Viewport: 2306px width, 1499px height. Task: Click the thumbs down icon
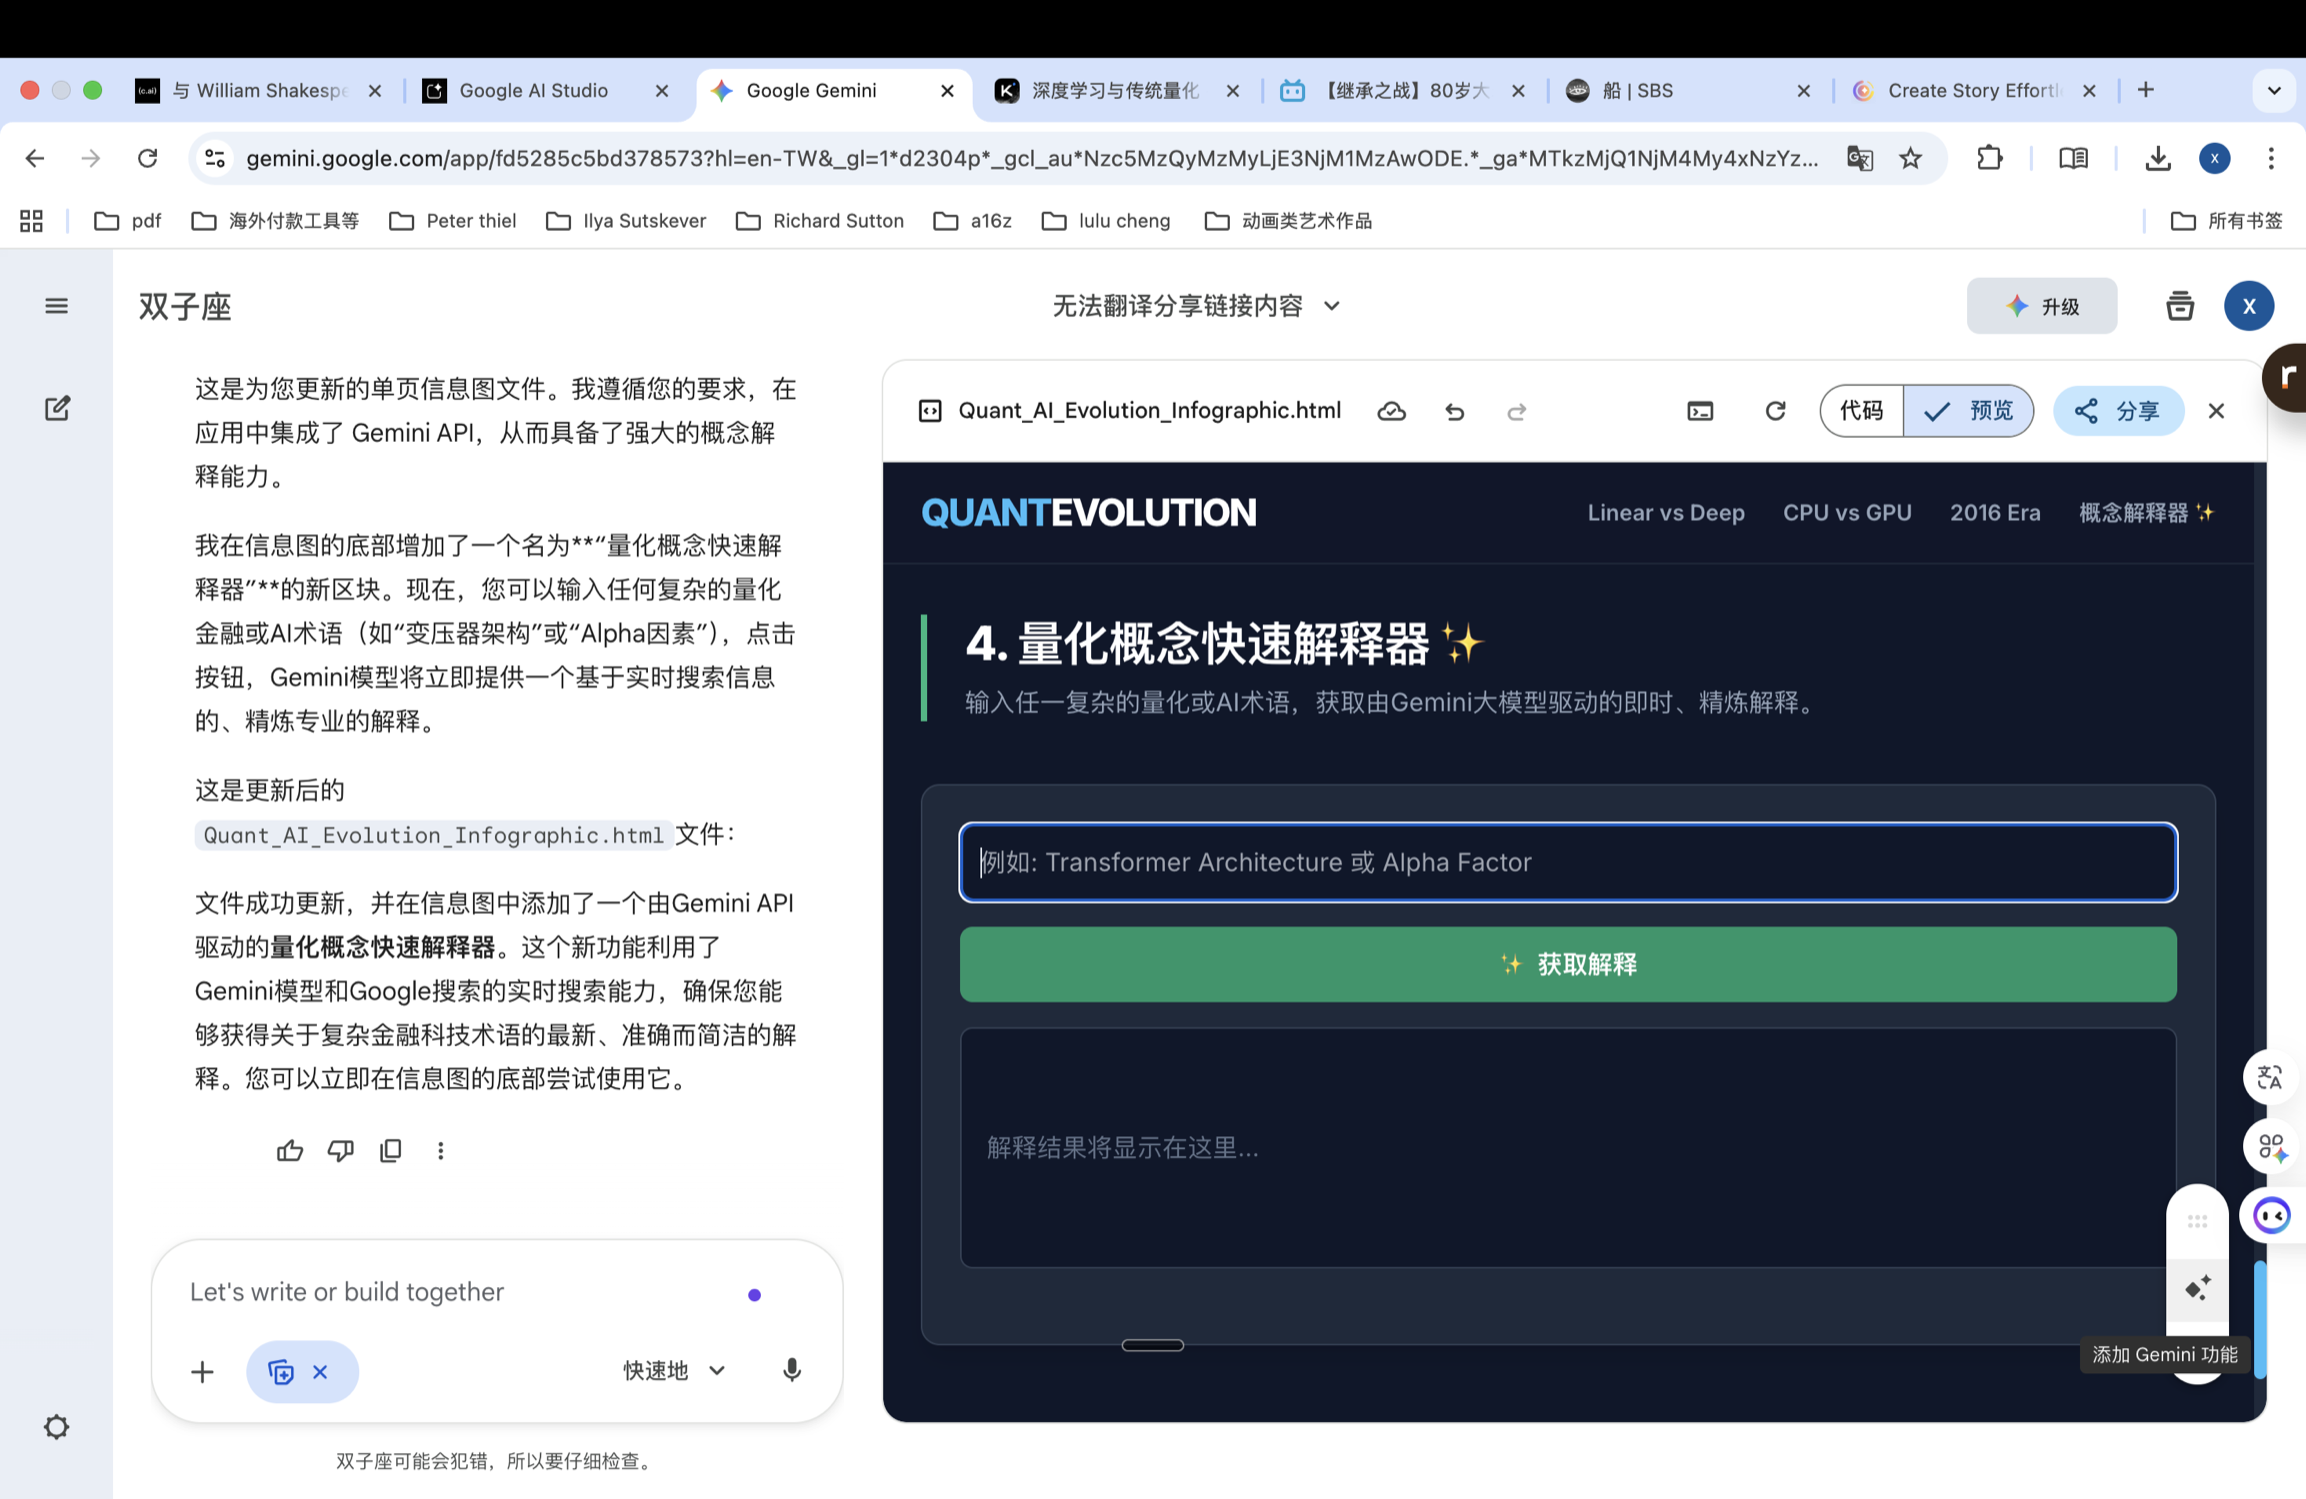tap(340, 1150)
